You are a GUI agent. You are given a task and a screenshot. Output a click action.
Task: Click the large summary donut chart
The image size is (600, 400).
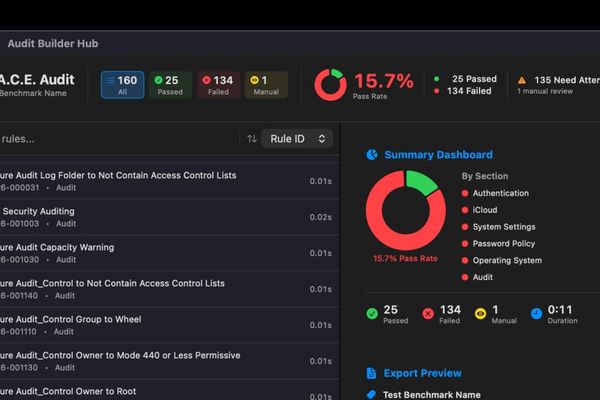[406, 211]
